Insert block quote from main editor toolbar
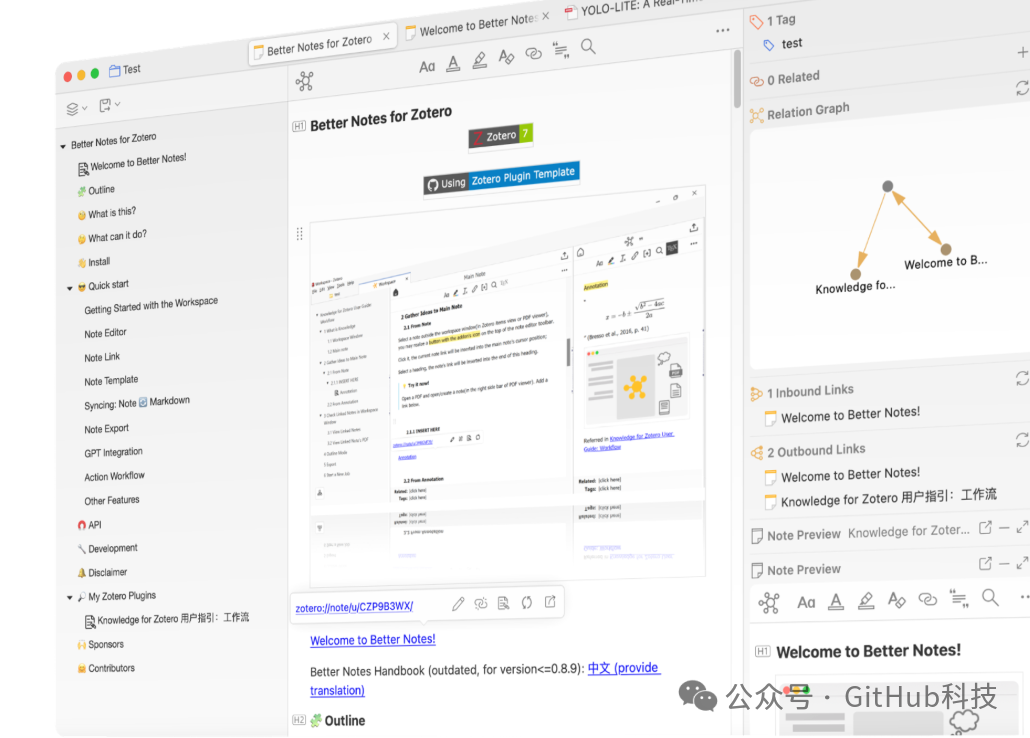Image resolution: width=1030 pixels, height=738 pixels. (561, 50)
